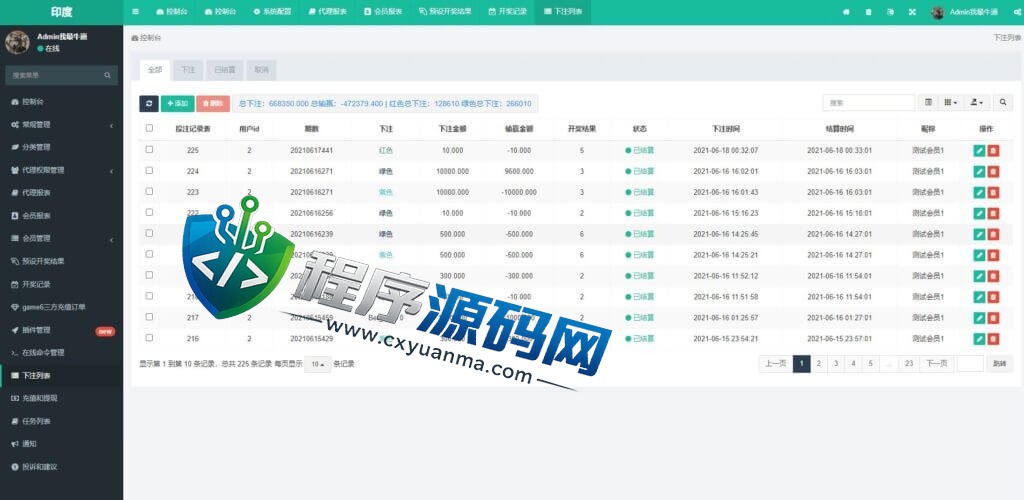Screen dimensions: 1024x500
Task: Open the page size 10 dropdown
Action: 318,364
